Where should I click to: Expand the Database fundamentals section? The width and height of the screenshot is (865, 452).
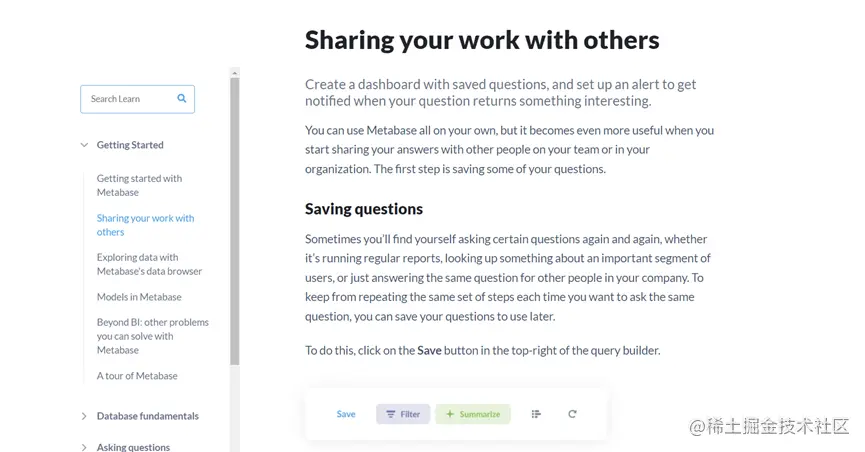[x=84, y=416]
